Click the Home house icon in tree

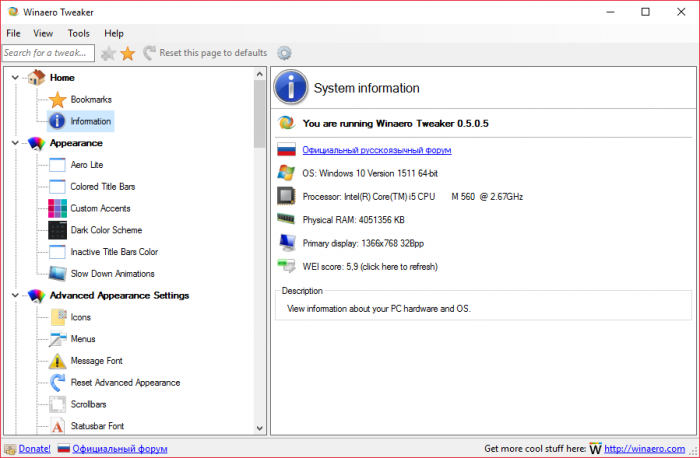[x=37, y=78]
